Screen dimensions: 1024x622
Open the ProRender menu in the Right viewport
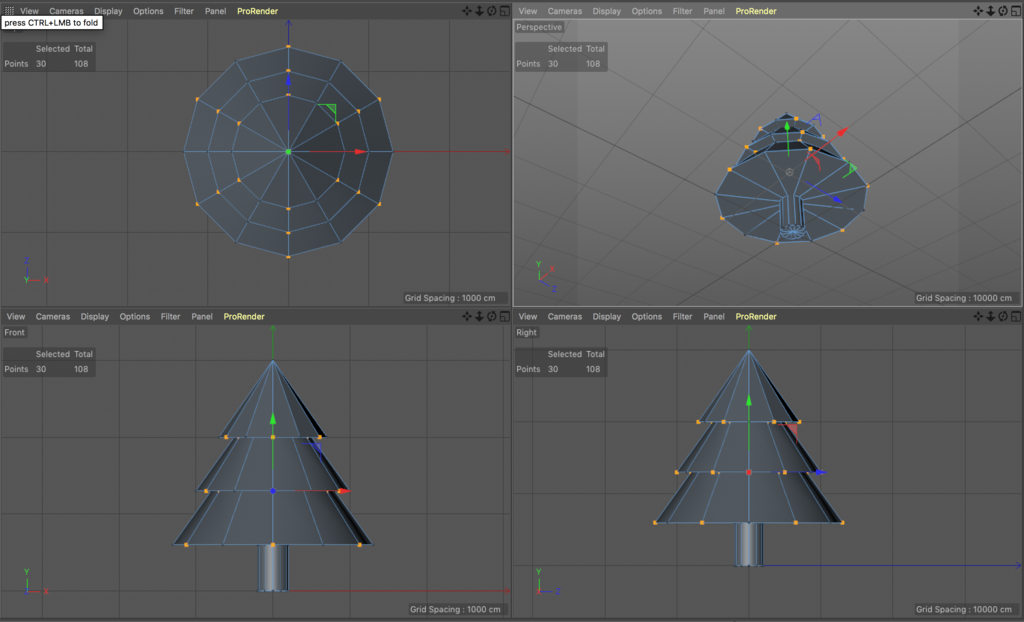pyautogui.click(x=756, y=316)
